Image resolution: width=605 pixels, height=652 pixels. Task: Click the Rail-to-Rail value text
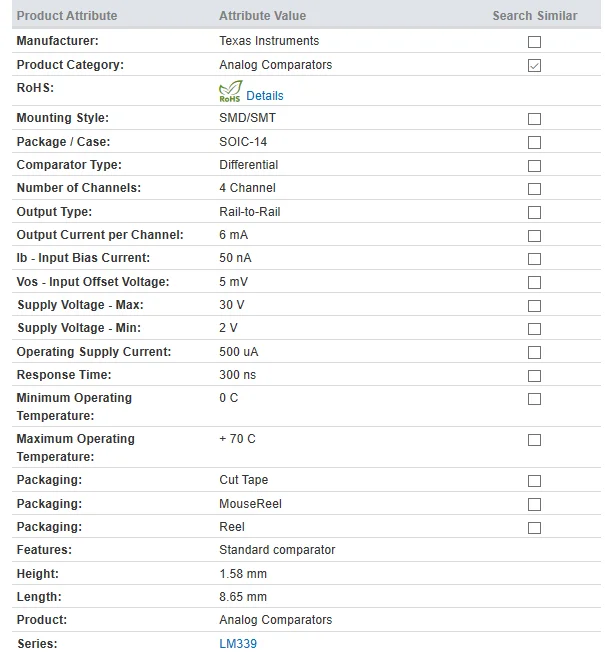249,212
